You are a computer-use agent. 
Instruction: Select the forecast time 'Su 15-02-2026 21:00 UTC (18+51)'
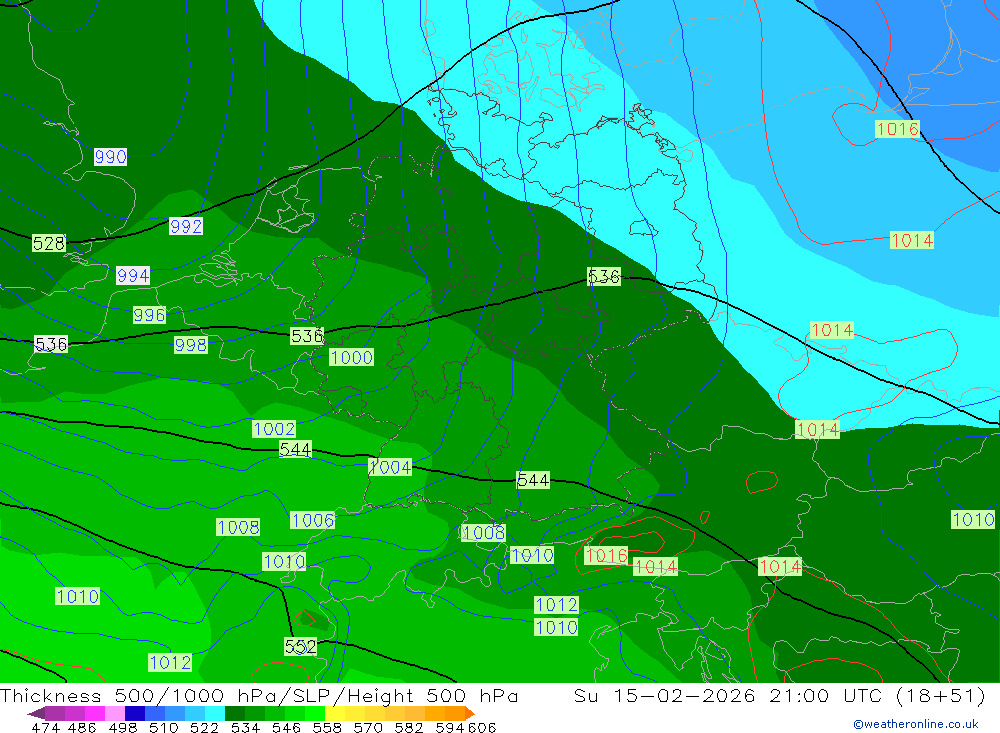point(779,695)
